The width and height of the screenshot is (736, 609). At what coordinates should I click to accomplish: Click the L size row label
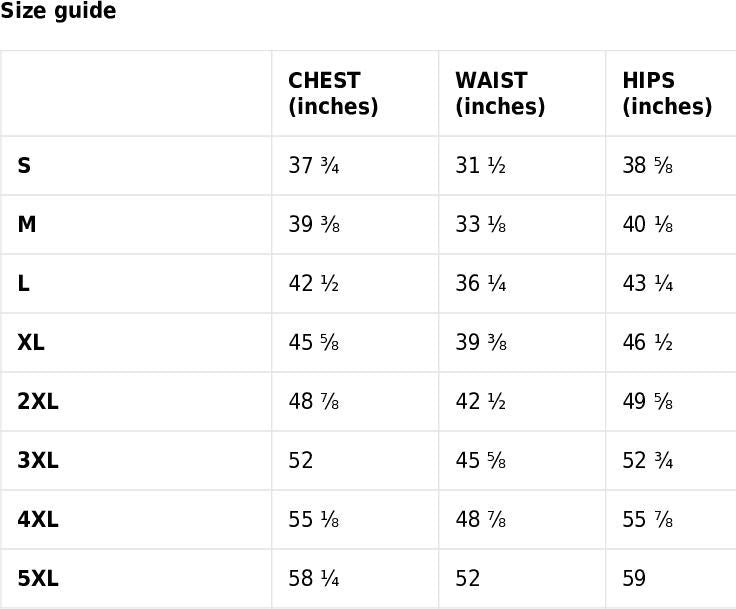(23, 284)
